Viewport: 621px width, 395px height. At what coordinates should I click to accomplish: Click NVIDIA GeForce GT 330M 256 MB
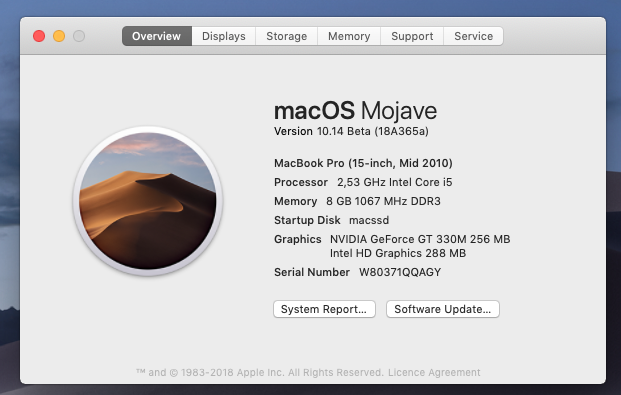(x=420, y=239)
